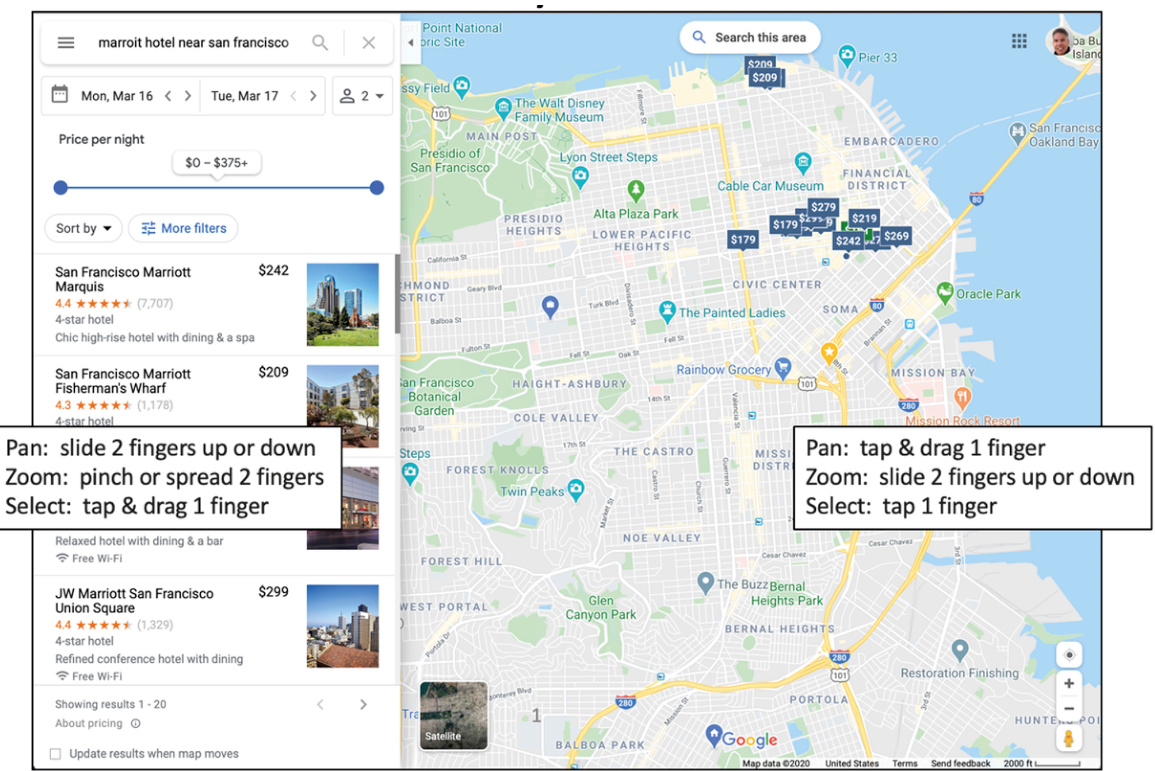Go to the previous page of results

tap(320, 705)
